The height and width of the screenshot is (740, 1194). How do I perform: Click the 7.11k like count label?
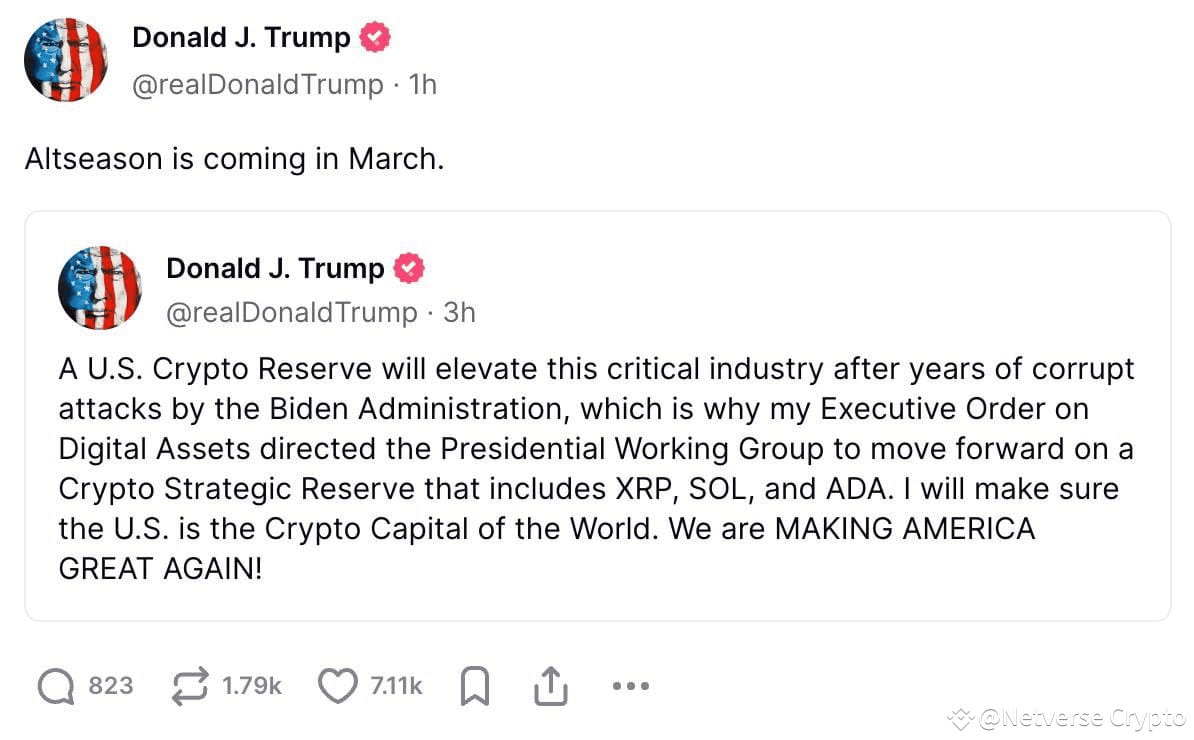tap(397, 686)
